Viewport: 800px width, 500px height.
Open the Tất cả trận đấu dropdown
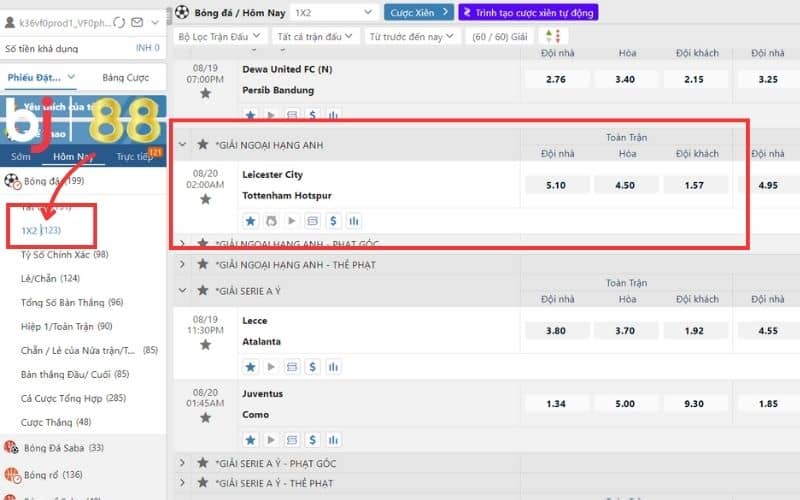(x=314, y=36)
